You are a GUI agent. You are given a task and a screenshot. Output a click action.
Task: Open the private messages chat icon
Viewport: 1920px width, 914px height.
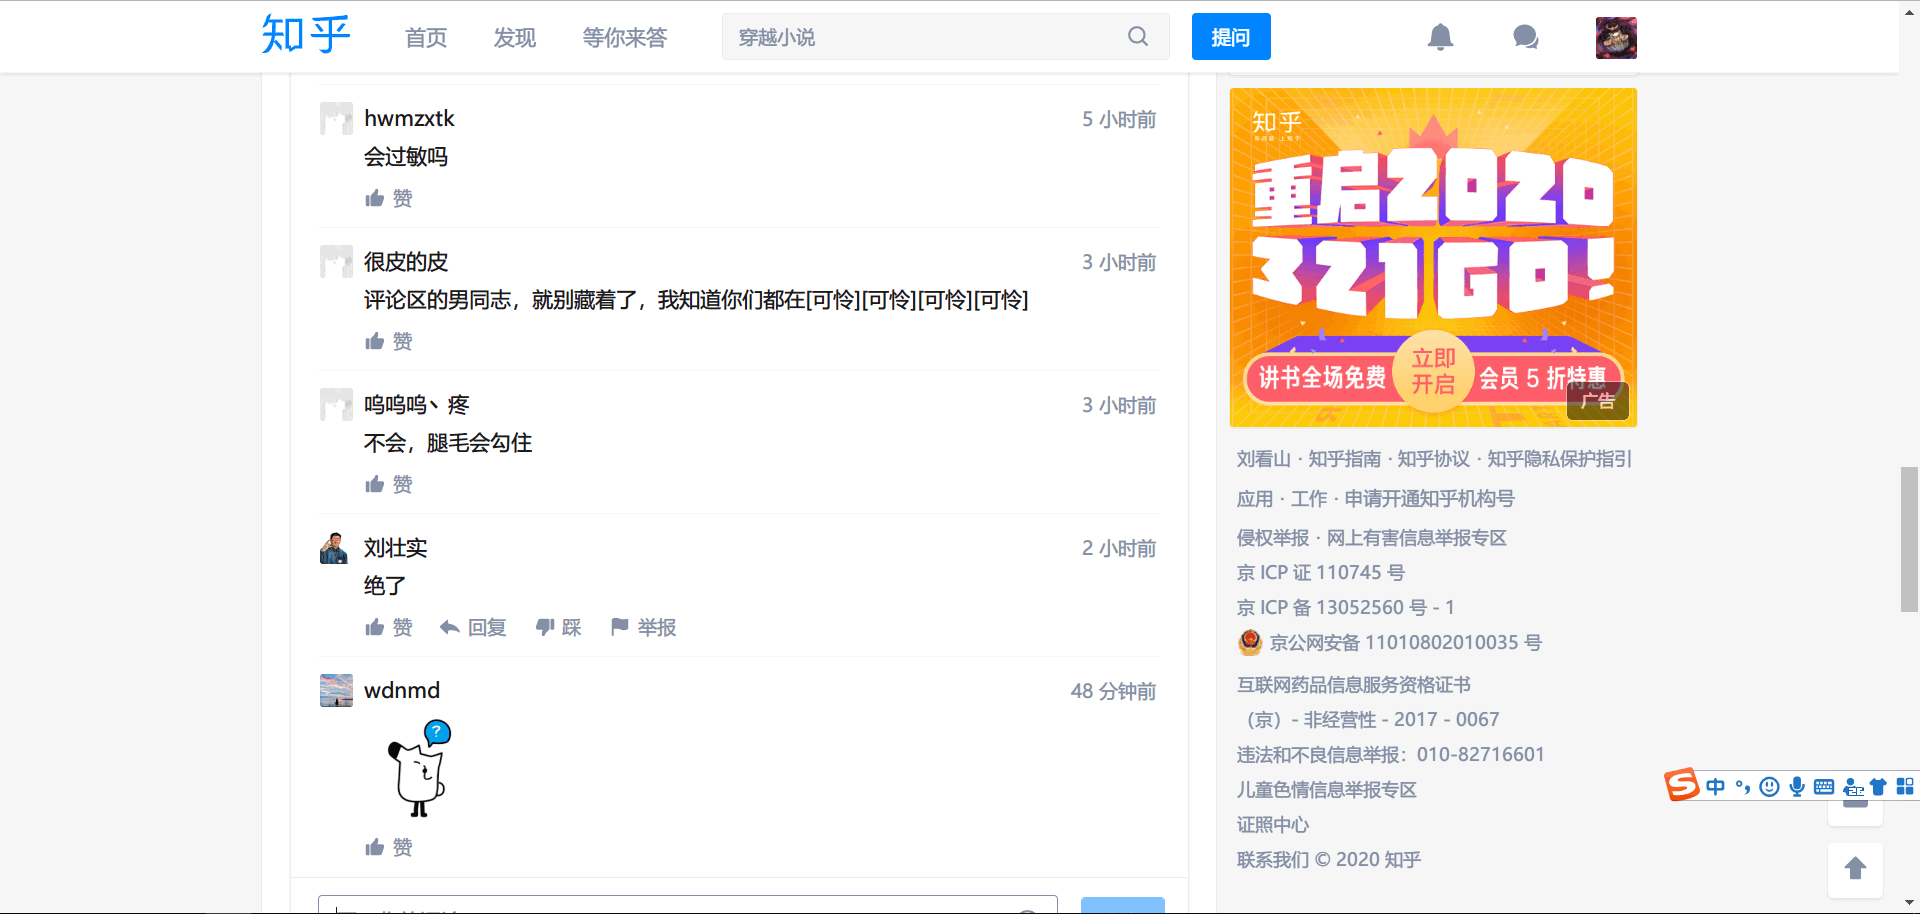click(1525, 37)
